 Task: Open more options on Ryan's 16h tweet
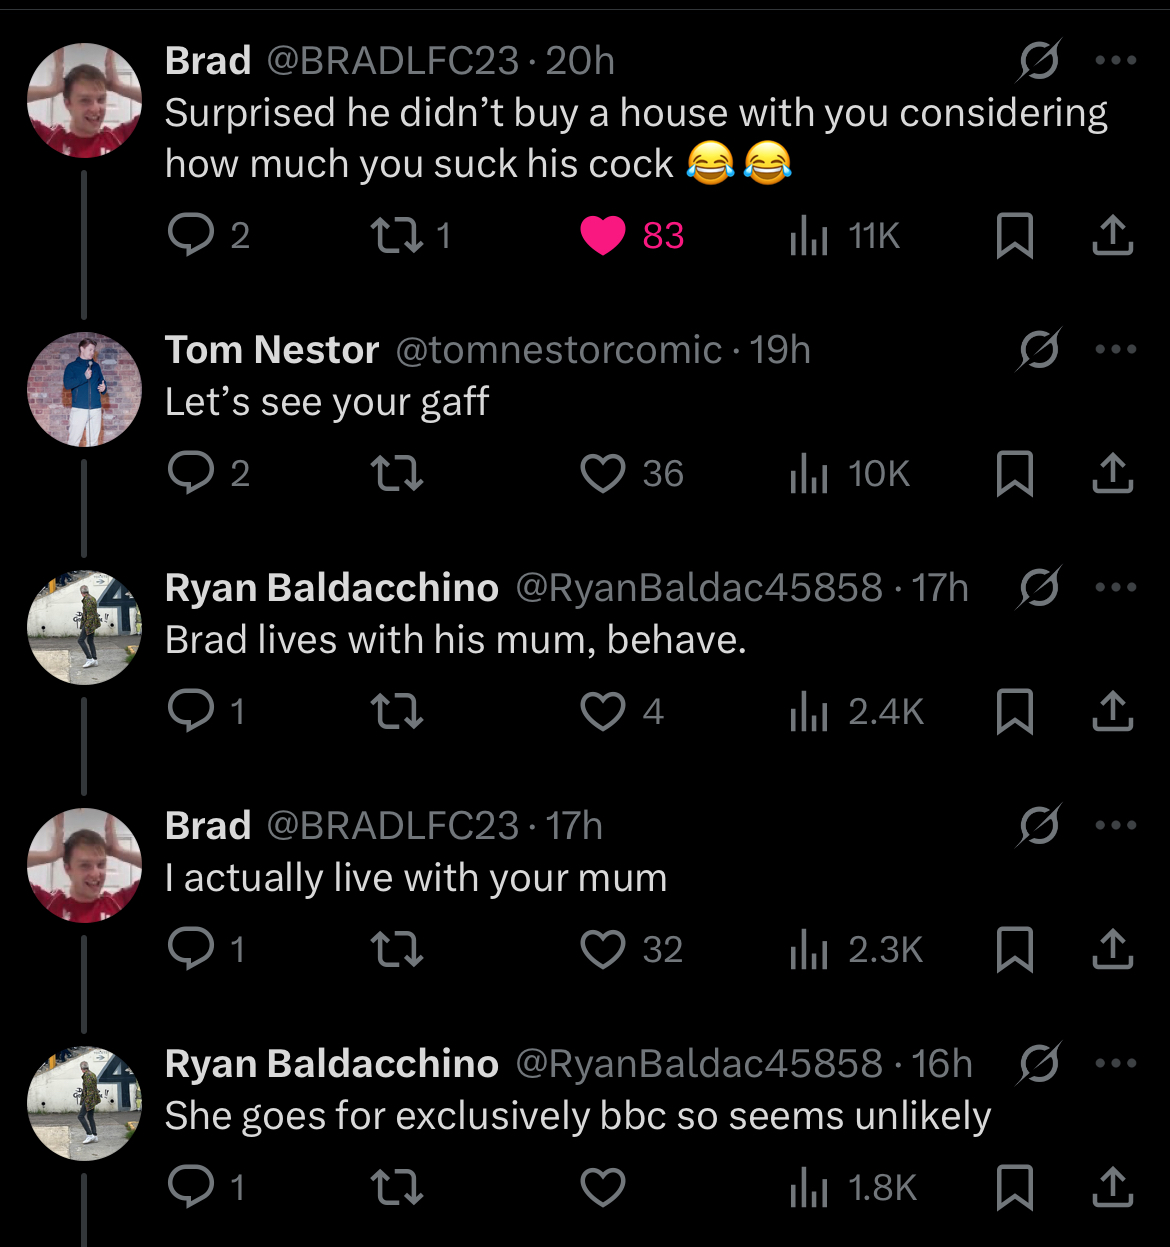[x=1116, y=1064]
